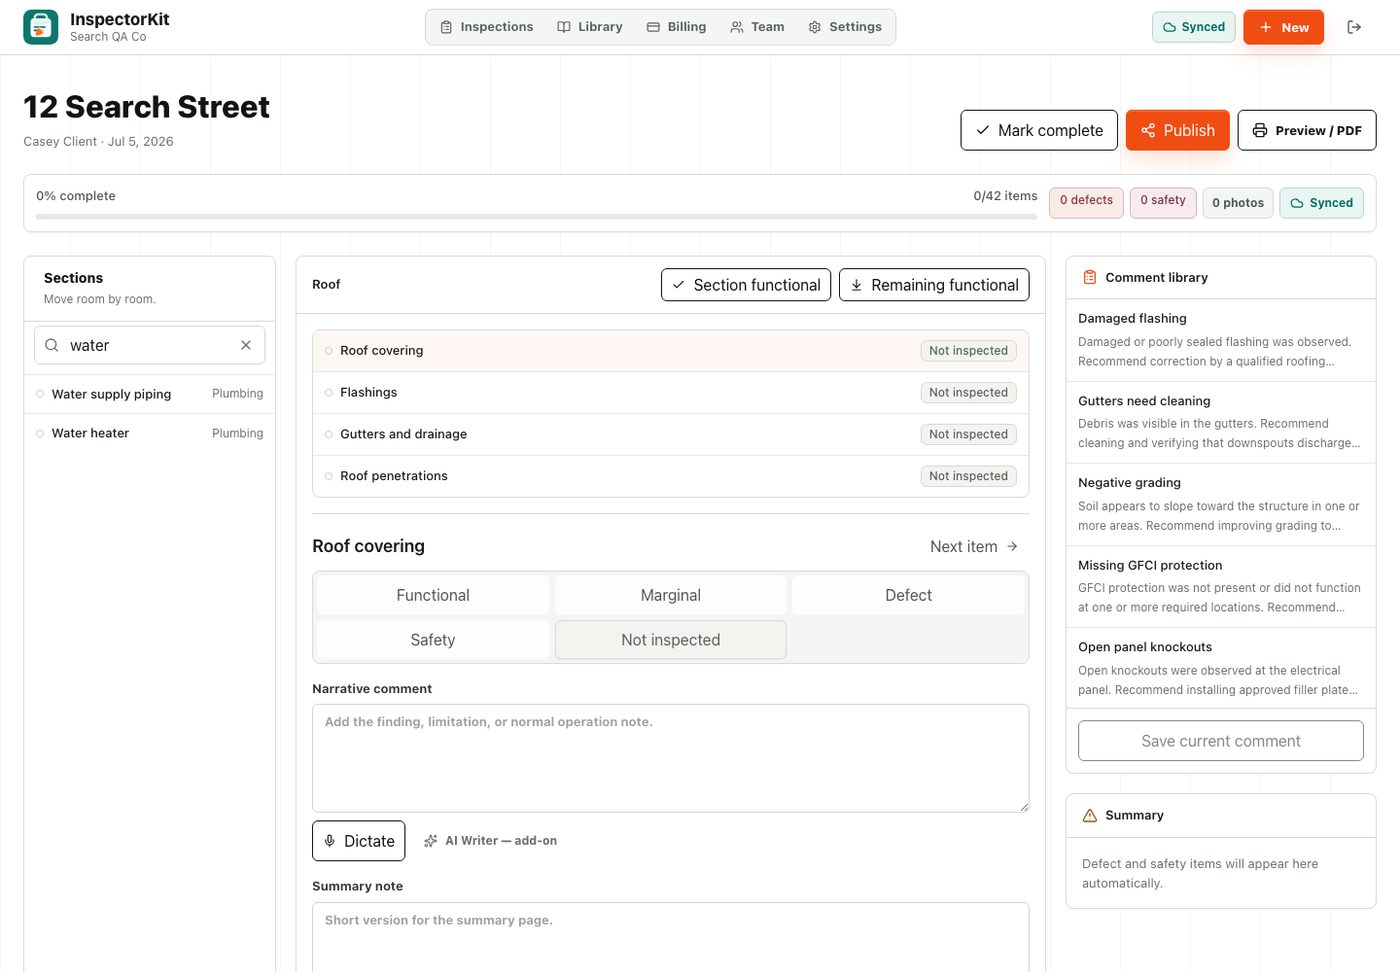This screenshot has width=1400, height=972.
Task: Click Not inspected badge for Flashings
Action: point(968,393)
